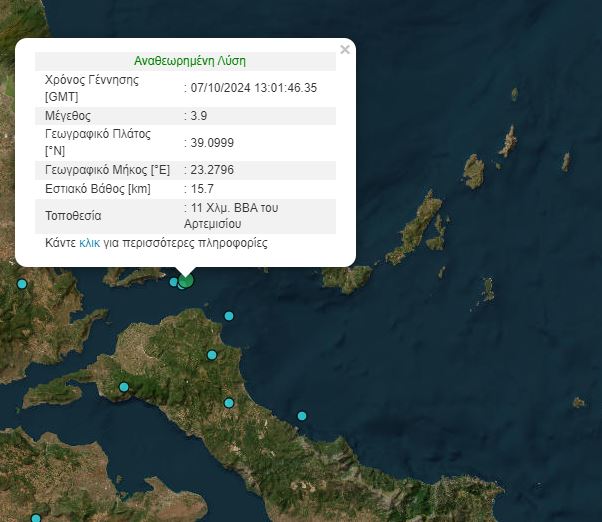
Task: Select the cyan marker on Evia's southwestern coast
Action: click(124, 387)
